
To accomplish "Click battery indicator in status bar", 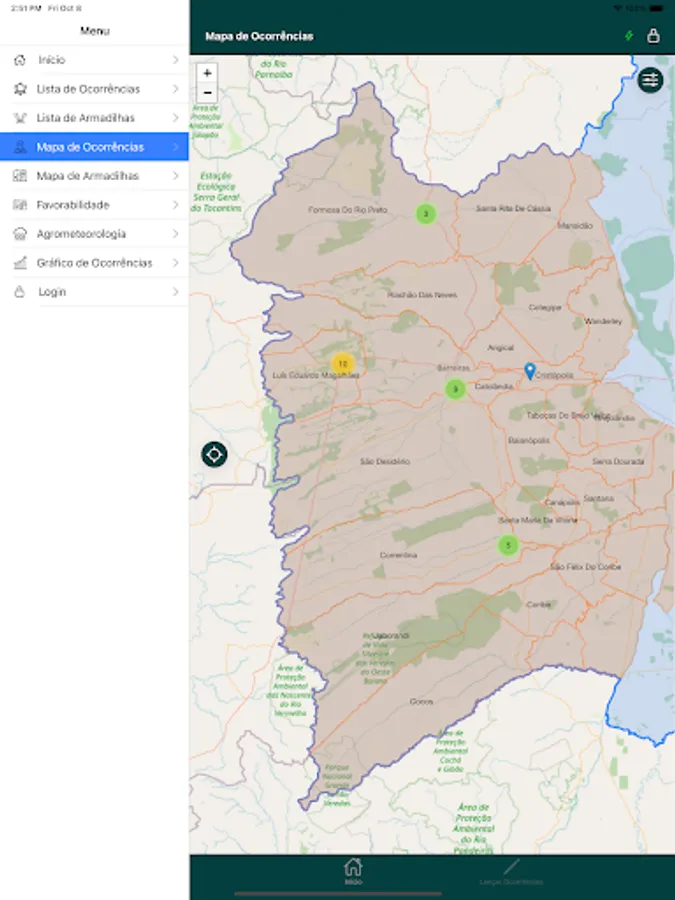I will pos(656,8).
